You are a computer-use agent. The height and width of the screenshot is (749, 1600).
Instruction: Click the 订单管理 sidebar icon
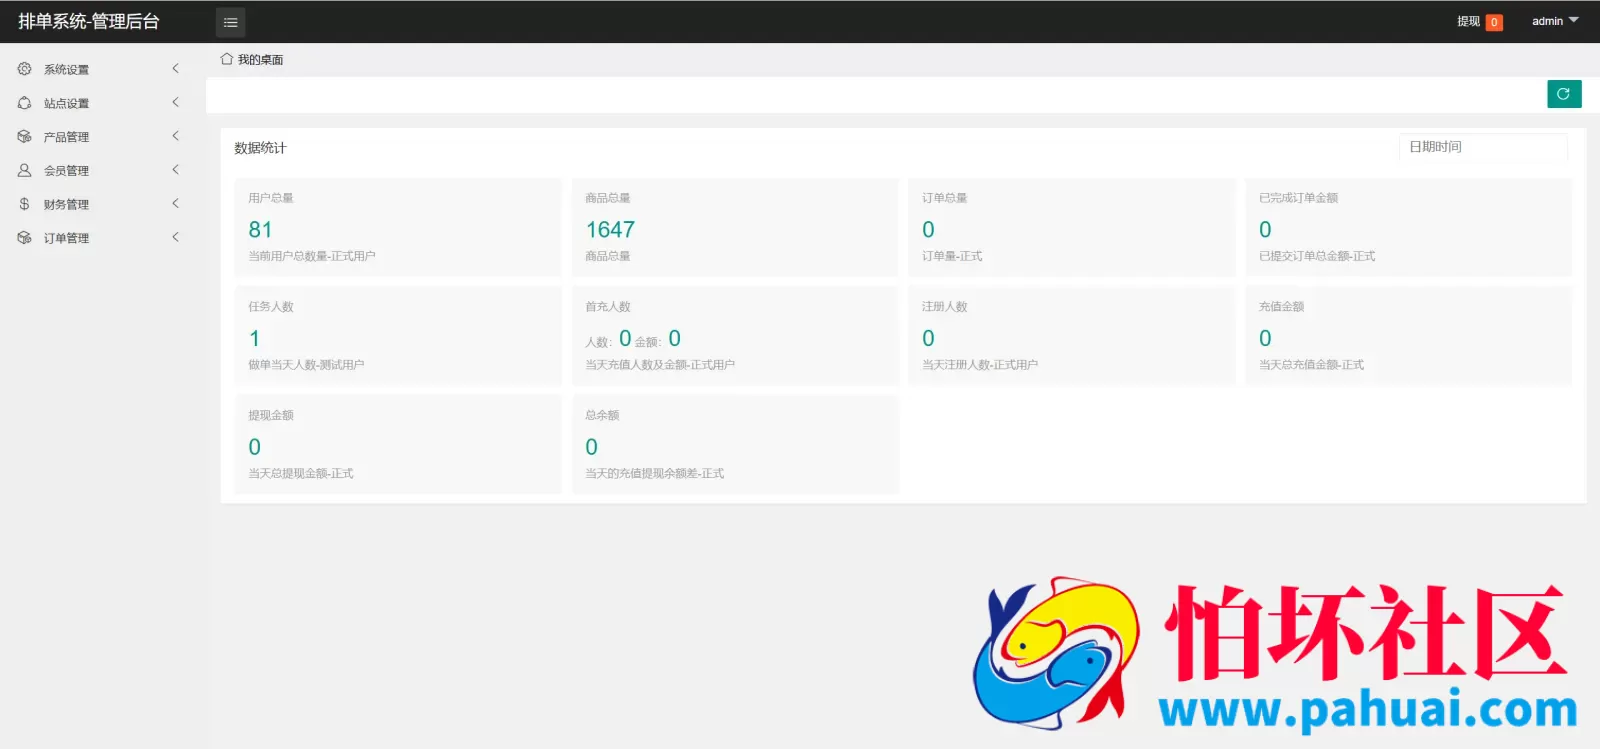[x=25, y=238]
